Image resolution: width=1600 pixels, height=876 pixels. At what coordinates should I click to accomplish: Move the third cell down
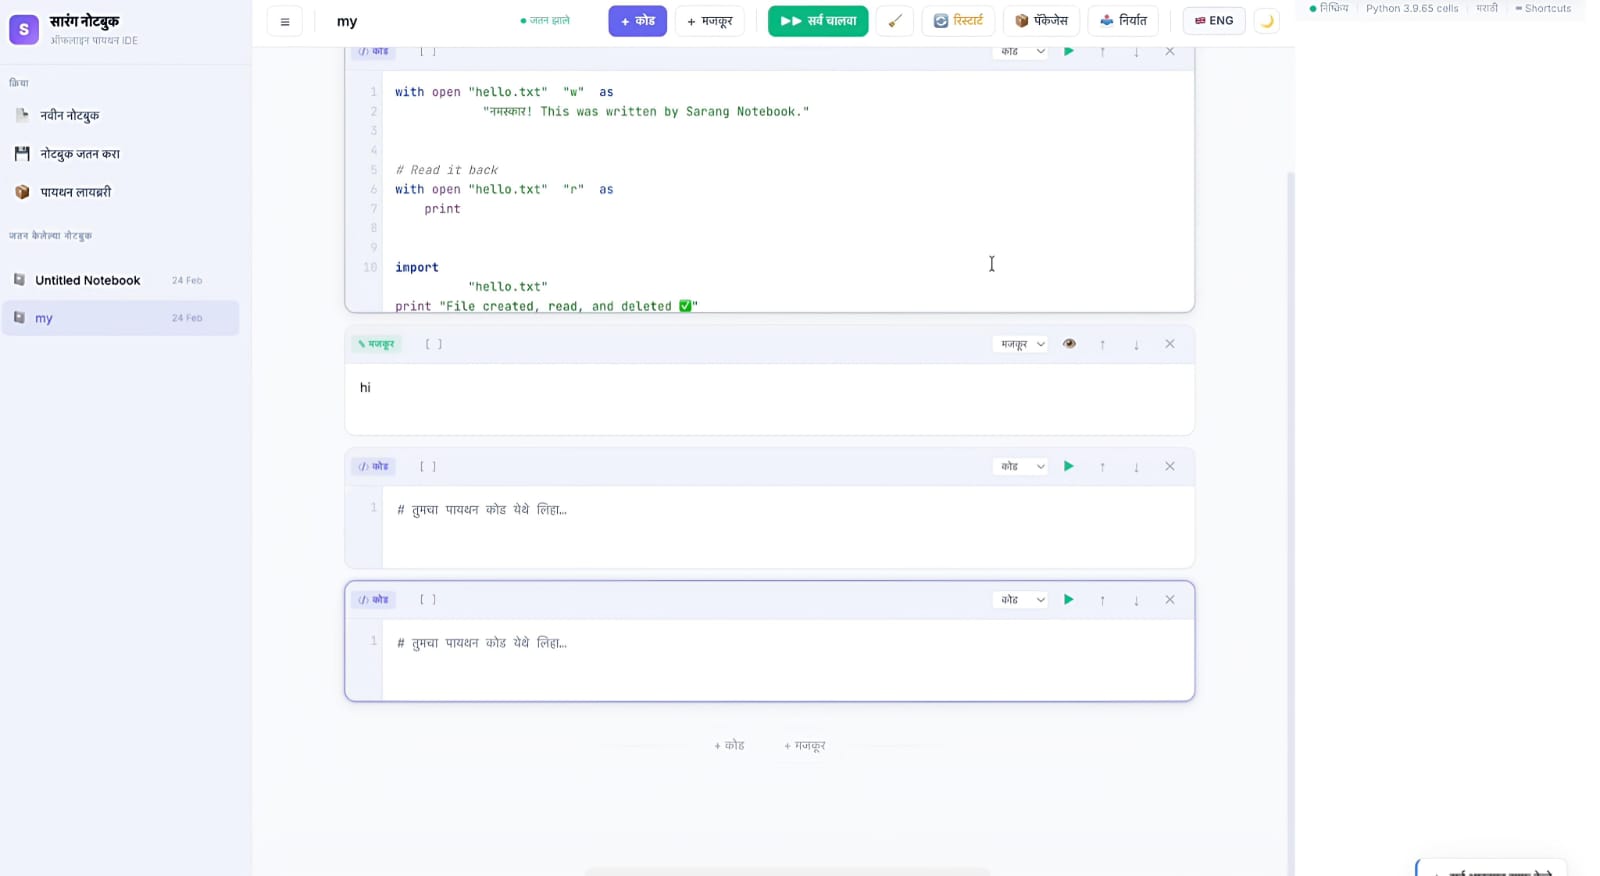click(x=1136, y=467)
